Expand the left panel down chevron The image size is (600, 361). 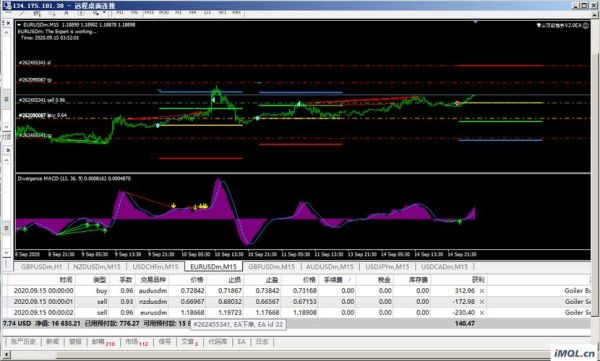tap(7, 126)
